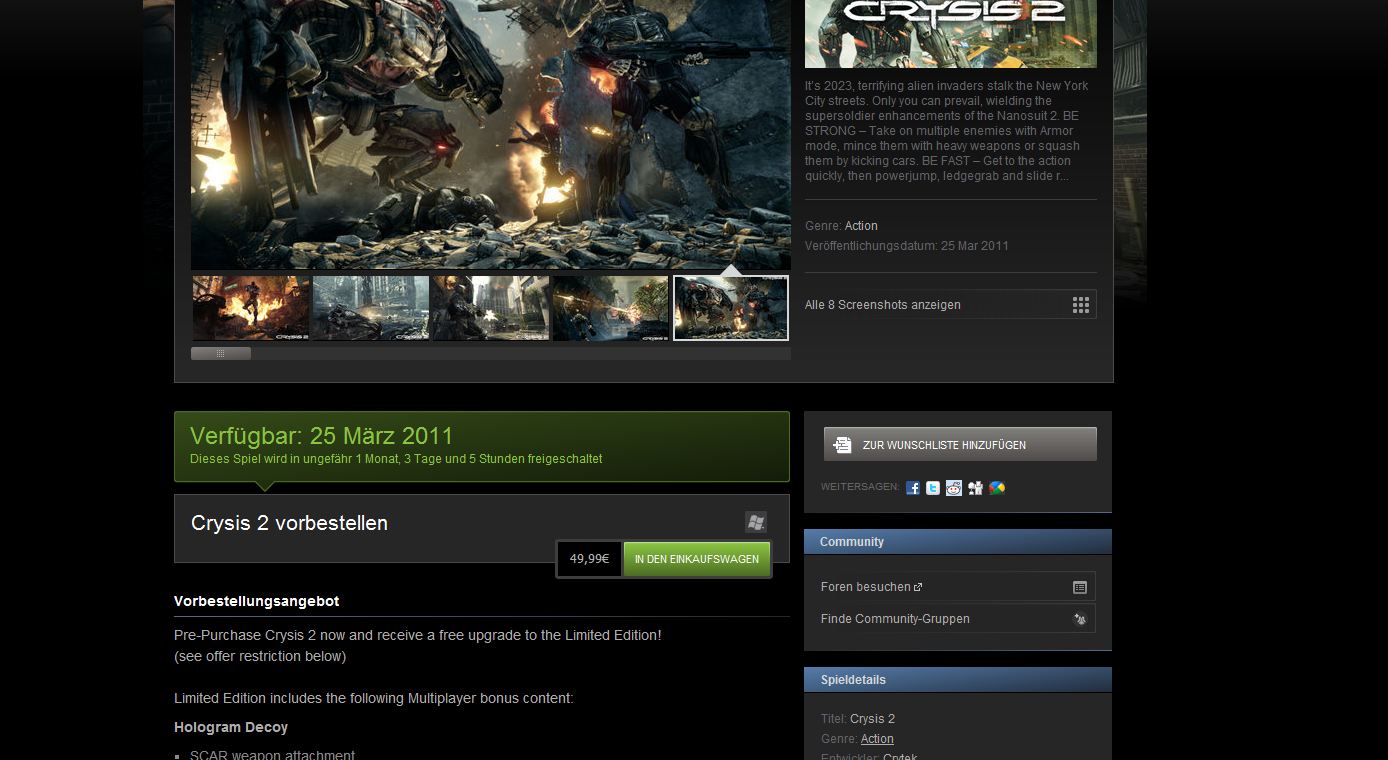1388x760 pixels.
Task: Click the WEITERSAGEN label
Action: pyautogui.click(x=860, y=488)
